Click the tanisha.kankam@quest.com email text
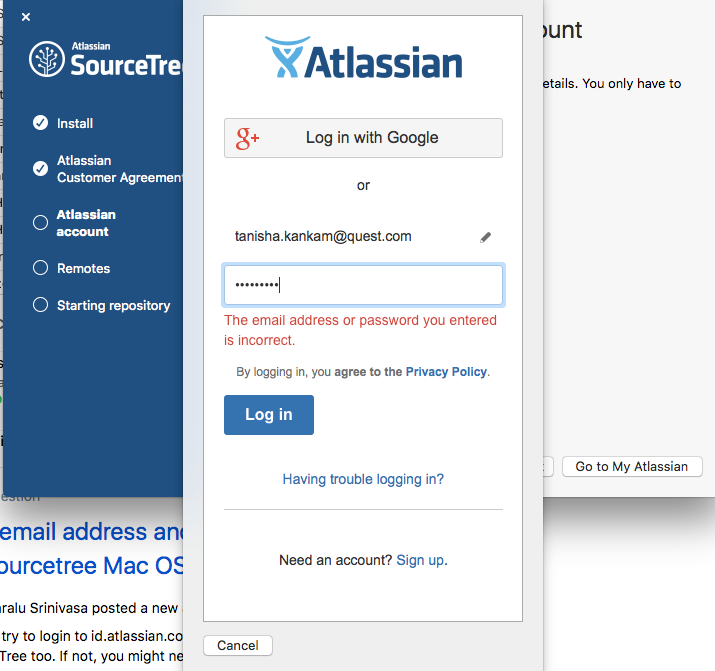The height and width of the screenshot is (671, 715). point(323,237)
